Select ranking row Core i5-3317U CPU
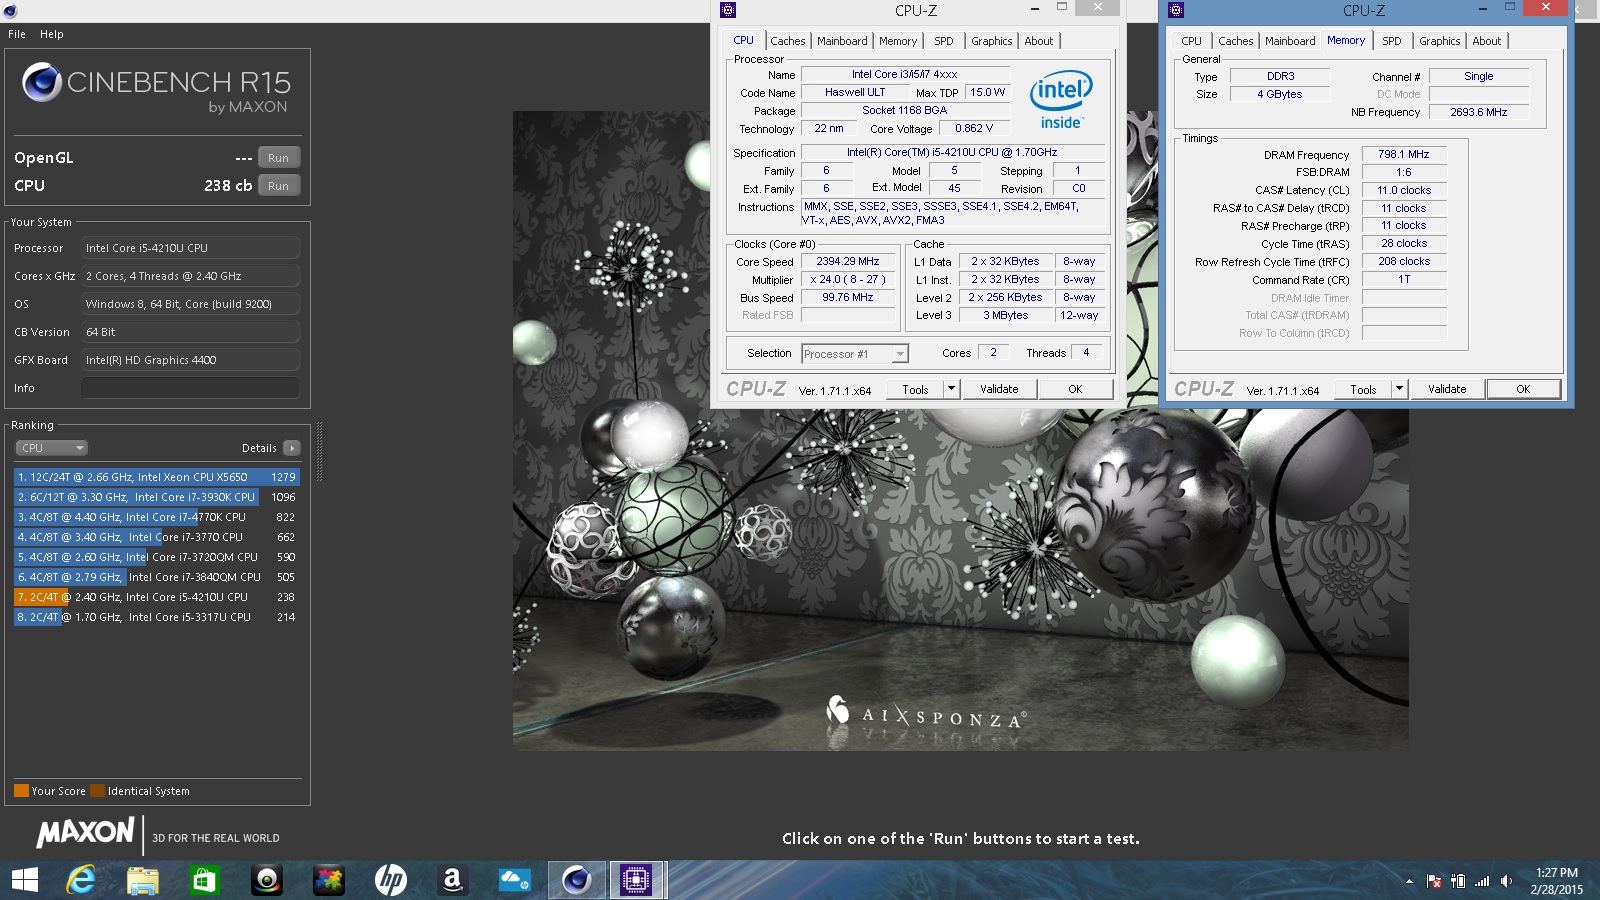The image size is (1600, 900). coord(157,617)
